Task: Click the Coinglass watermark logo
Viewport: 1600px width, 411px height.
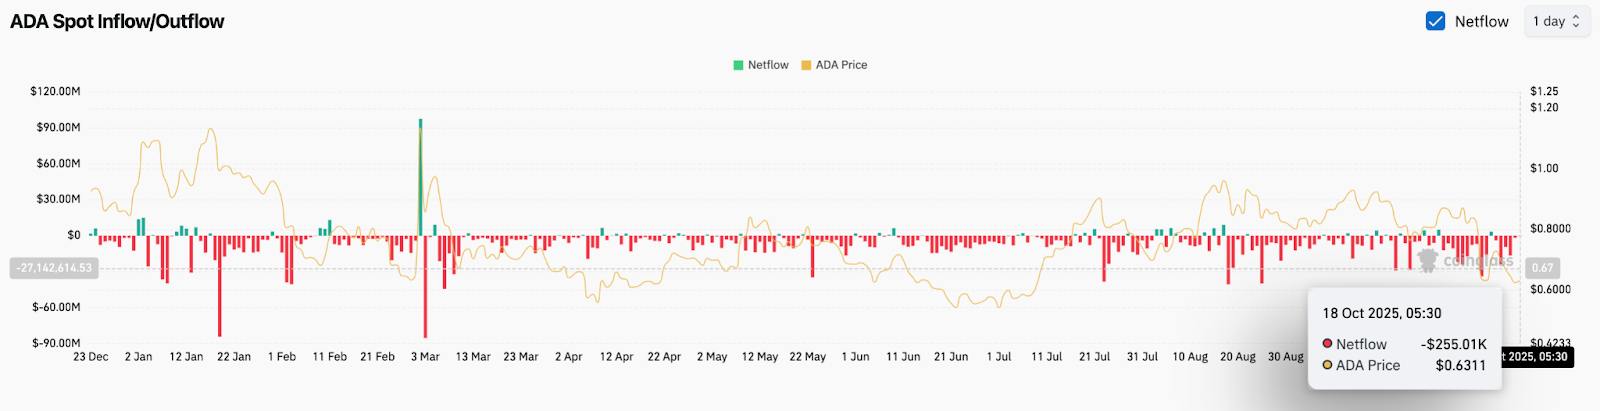Action: [1428, 260]
